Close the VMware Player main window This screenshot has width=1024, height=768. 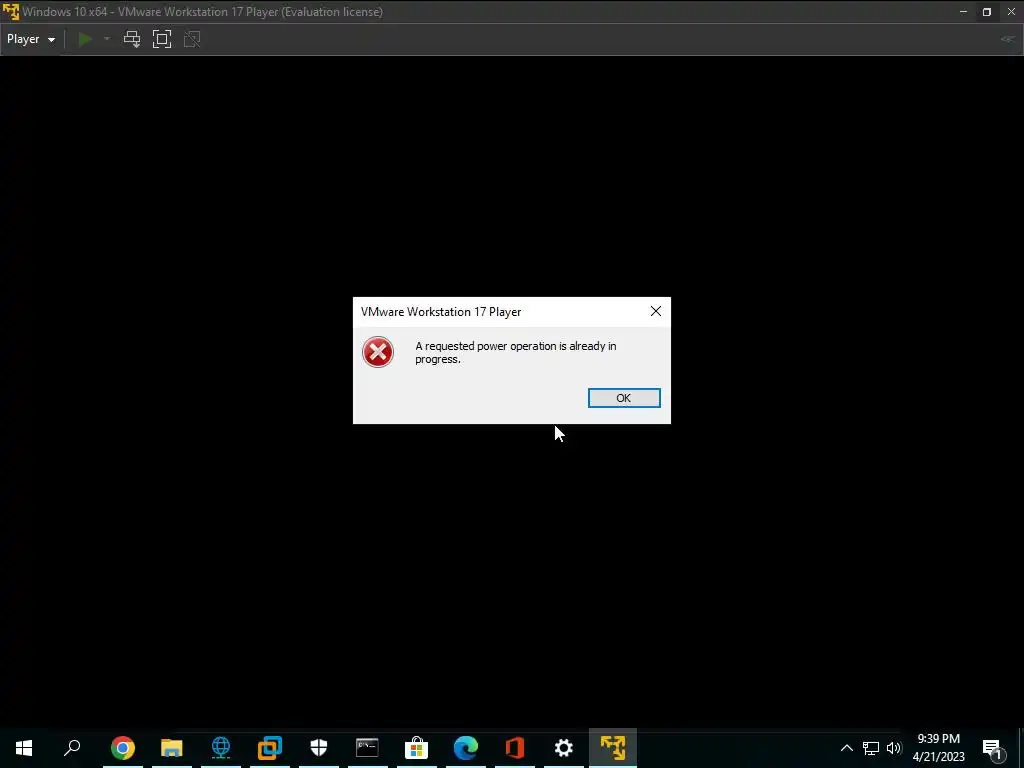[1011, 12]
